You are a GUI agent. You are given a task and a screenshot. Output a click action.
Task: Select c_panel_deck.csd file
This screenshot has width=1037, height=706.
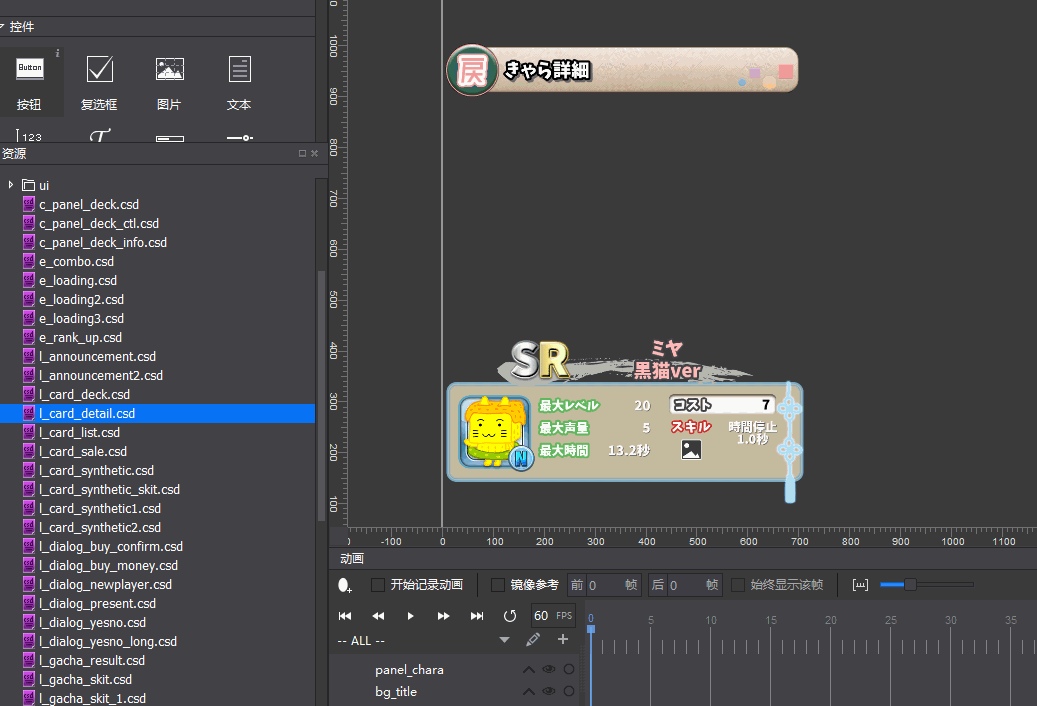(x=88, y=204)
